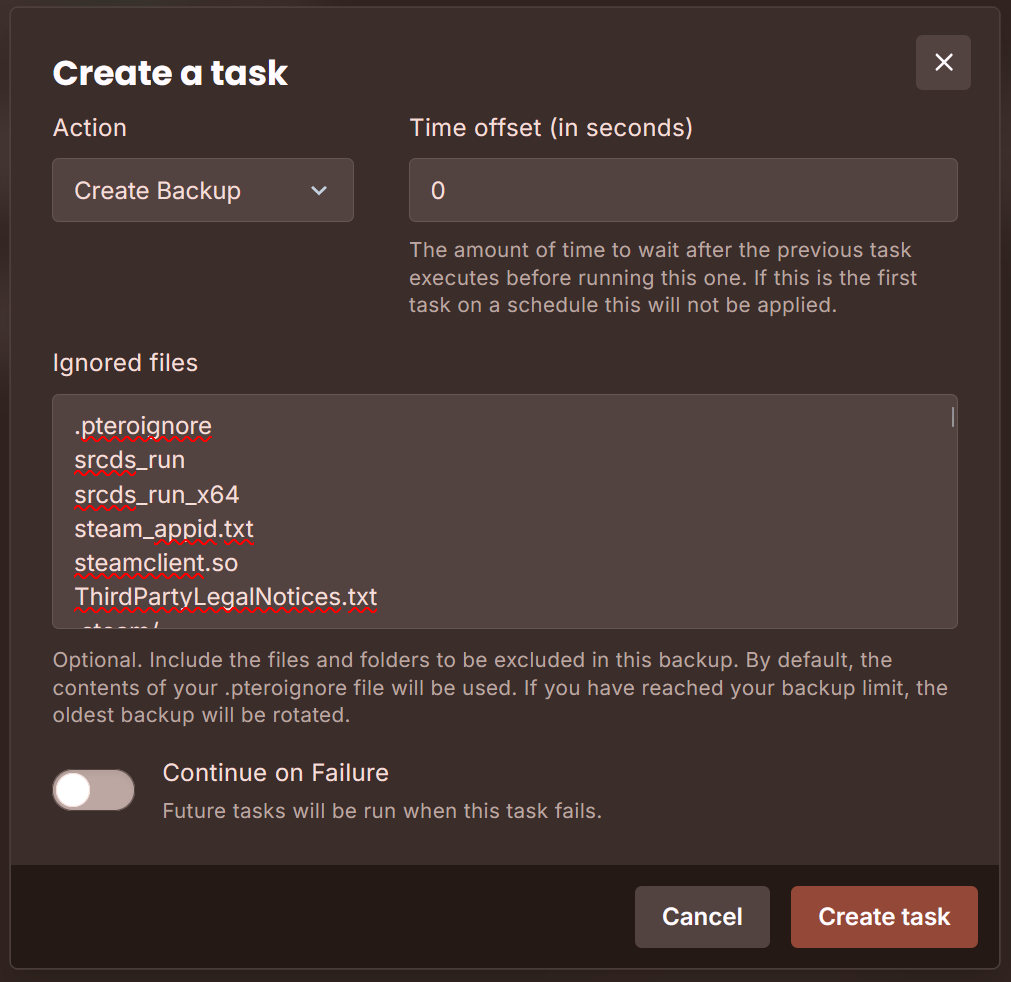
Task: Focus the Time offset input field
Action: tap(683, 190)
